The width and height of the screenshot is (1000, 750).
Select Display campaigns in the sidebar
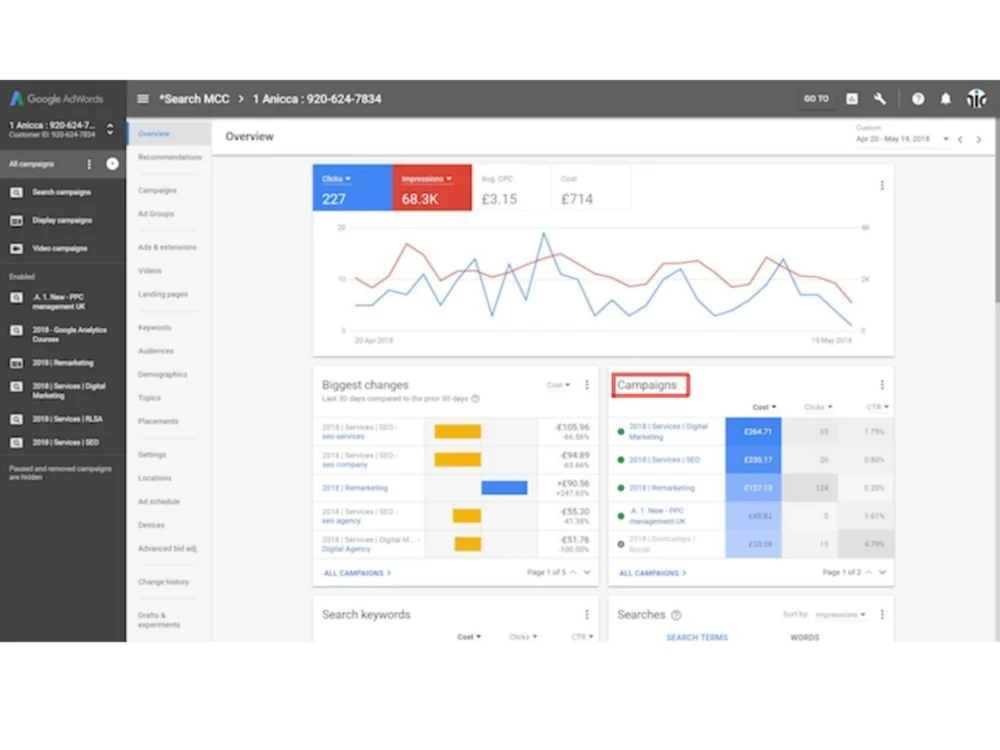[x=62, y=220]
